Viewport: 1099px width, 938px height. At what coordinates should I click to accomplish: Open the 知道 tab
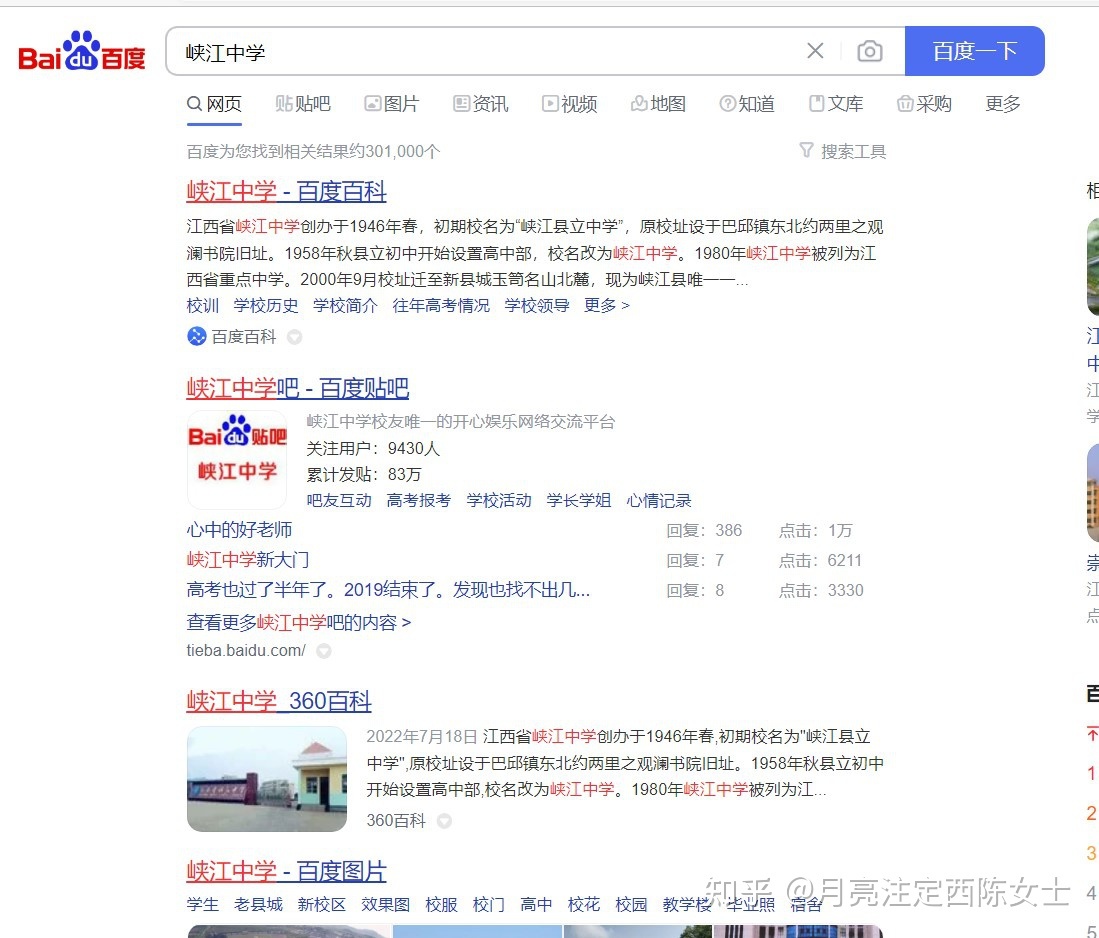click(x=747, y=103)
